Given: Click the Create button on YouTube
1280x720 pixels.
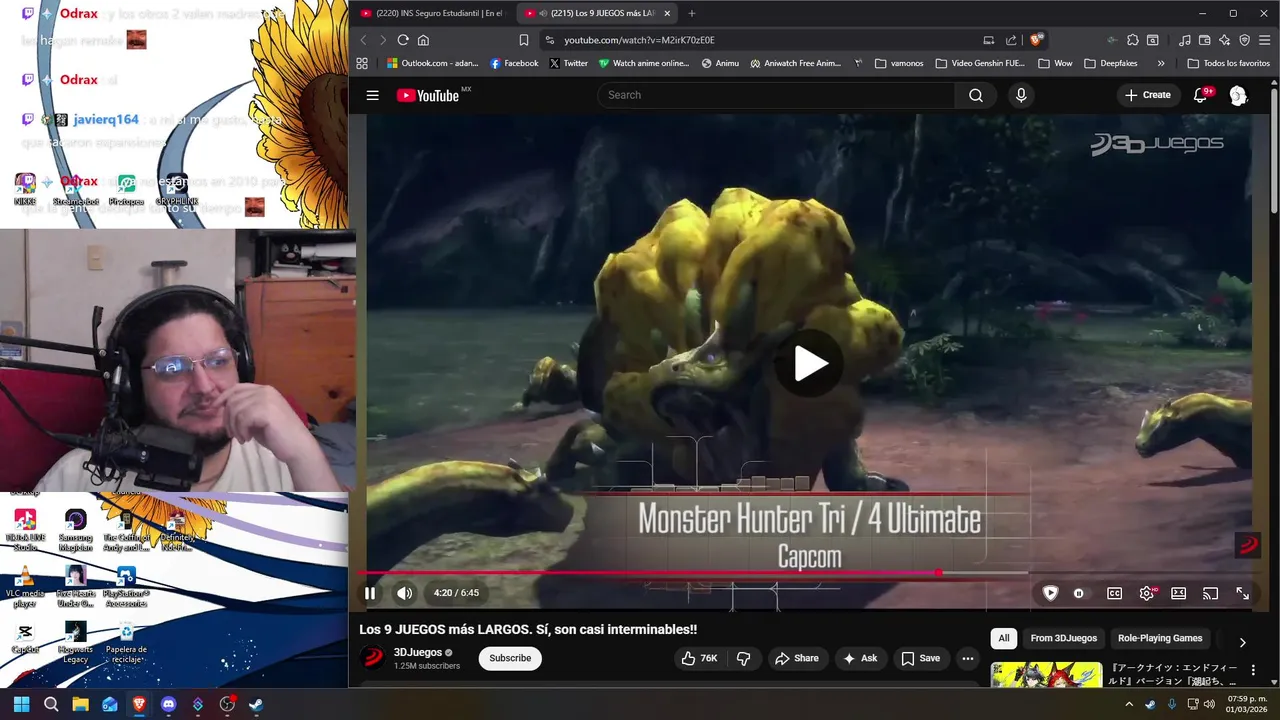Looking at the screenshot, I should tap(1147, 95).
